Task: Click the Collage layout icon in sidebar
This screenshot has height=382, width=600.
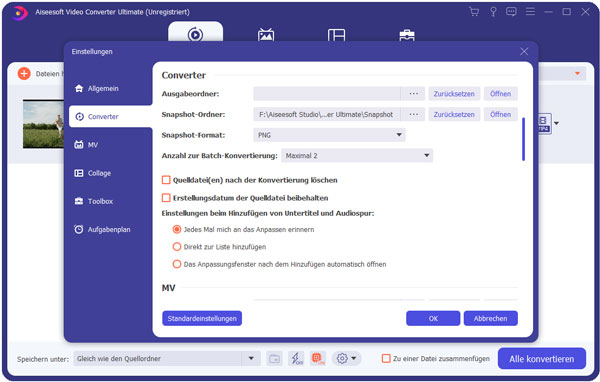Action: pyautogui.click(x=78, y=173)
